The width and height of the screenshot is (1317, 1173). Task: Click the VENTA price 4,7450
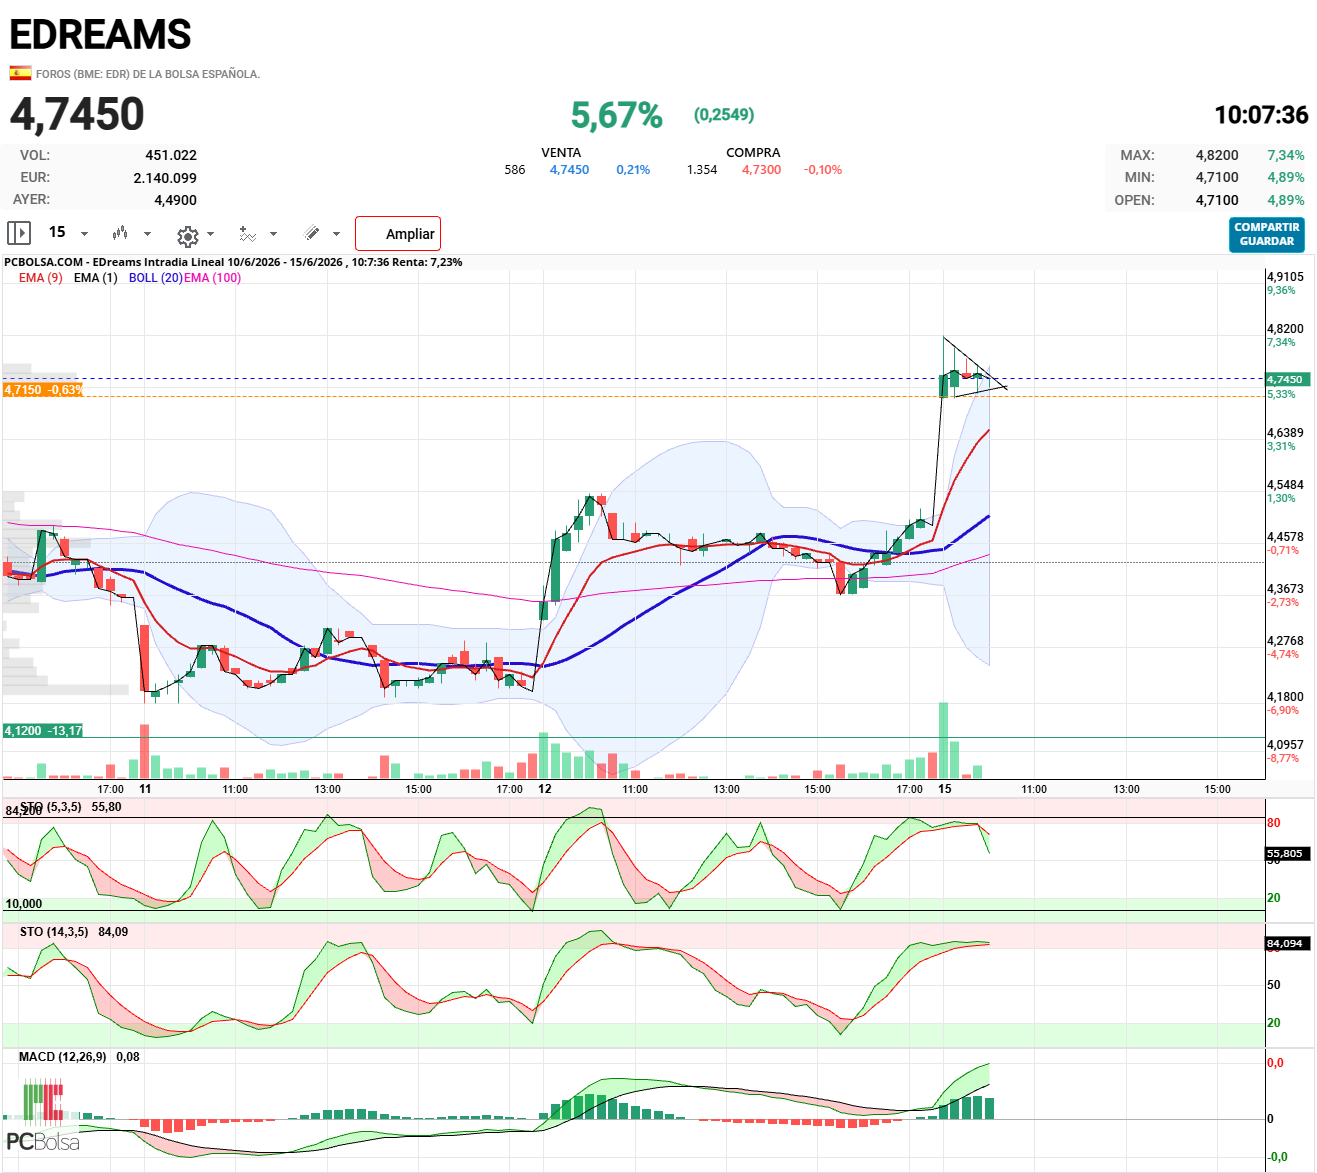[x=569, y=170]
